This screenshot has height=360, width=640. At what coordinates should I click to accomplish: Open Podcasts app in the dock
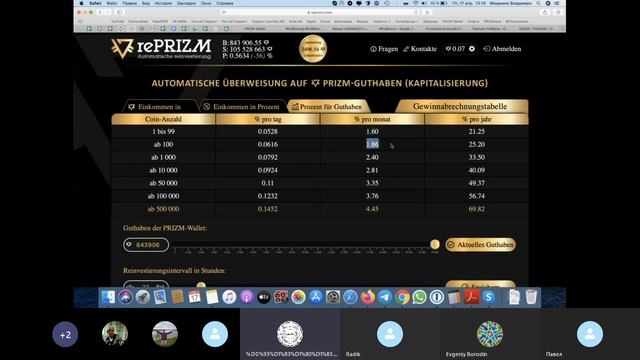point(247,298)
